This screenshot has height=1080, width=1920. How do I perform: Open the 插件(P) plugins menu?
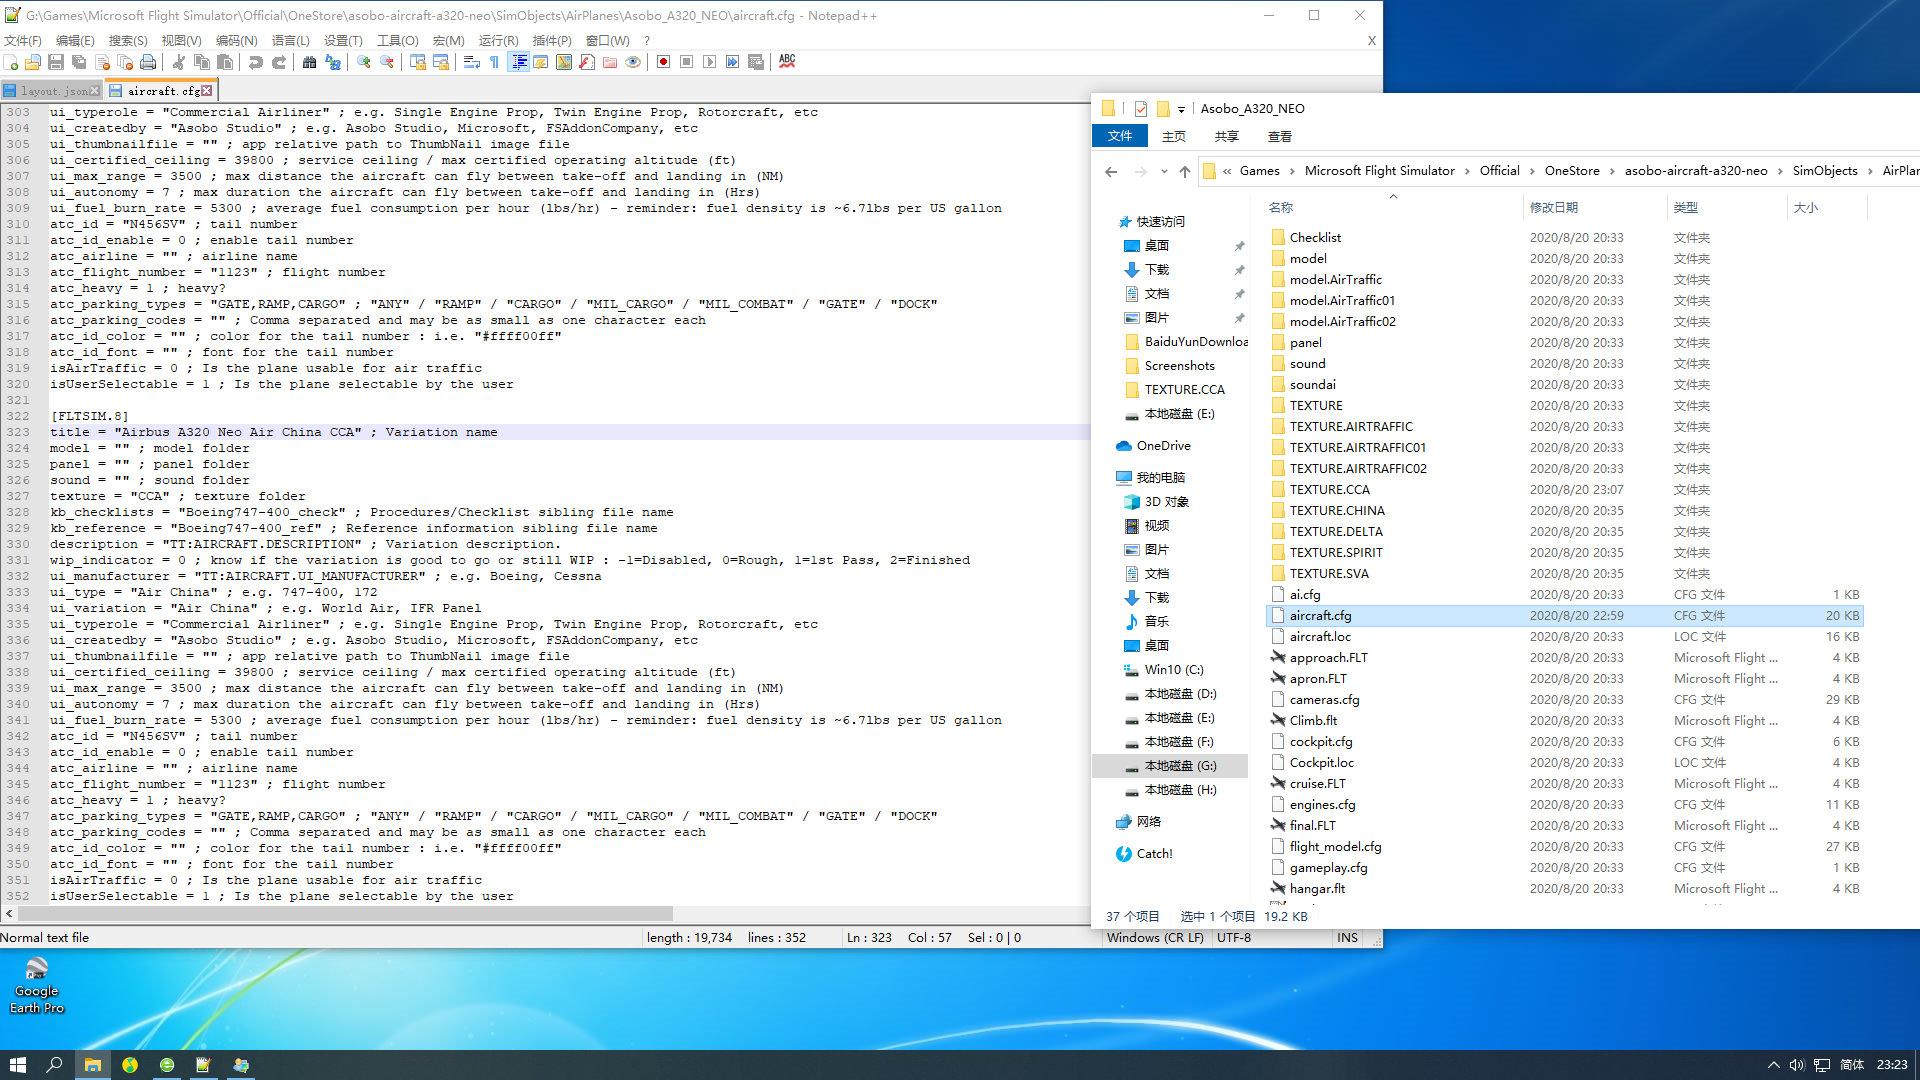coord(552,41)
